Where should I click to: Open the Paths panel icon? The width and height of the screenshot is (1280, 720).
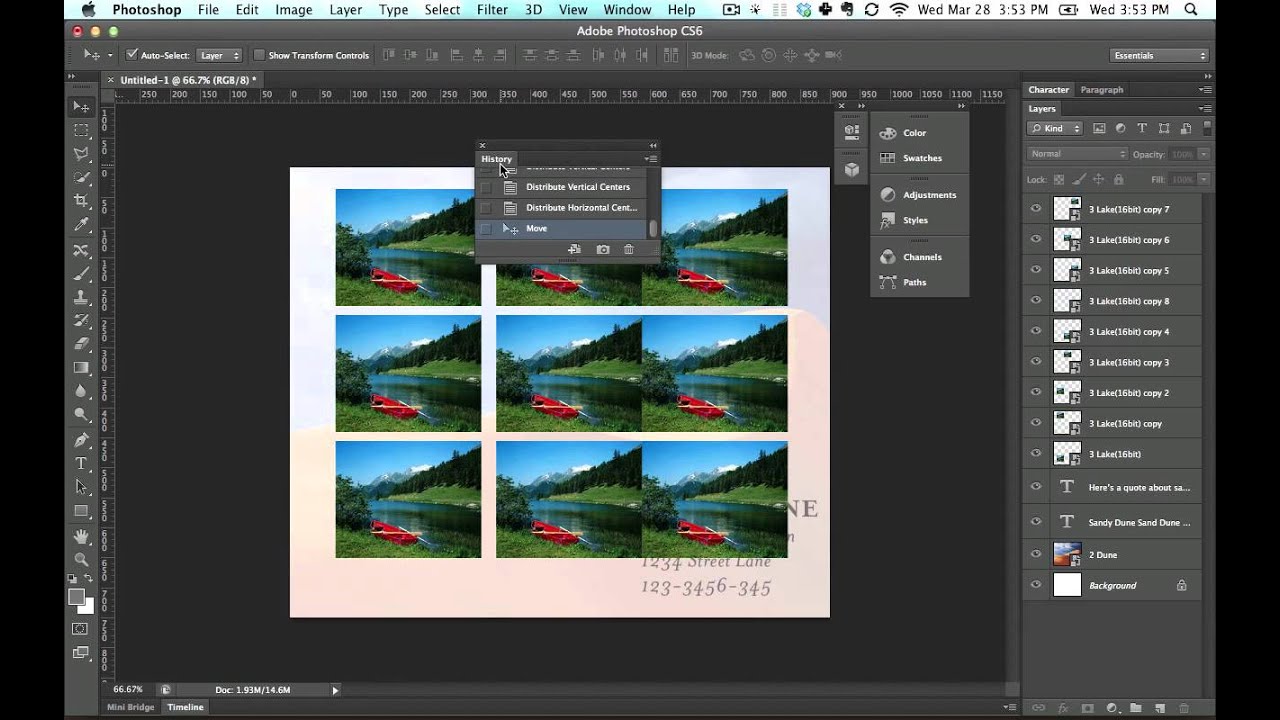(887, 282)
